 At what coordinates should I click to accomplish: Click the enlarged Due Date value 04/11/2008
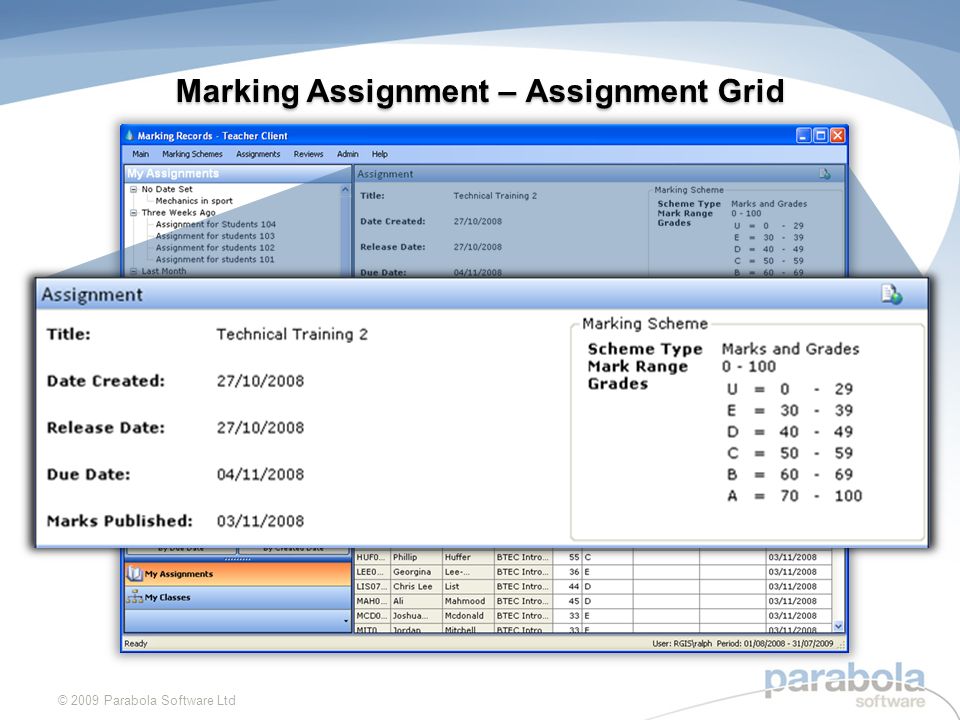260,474
